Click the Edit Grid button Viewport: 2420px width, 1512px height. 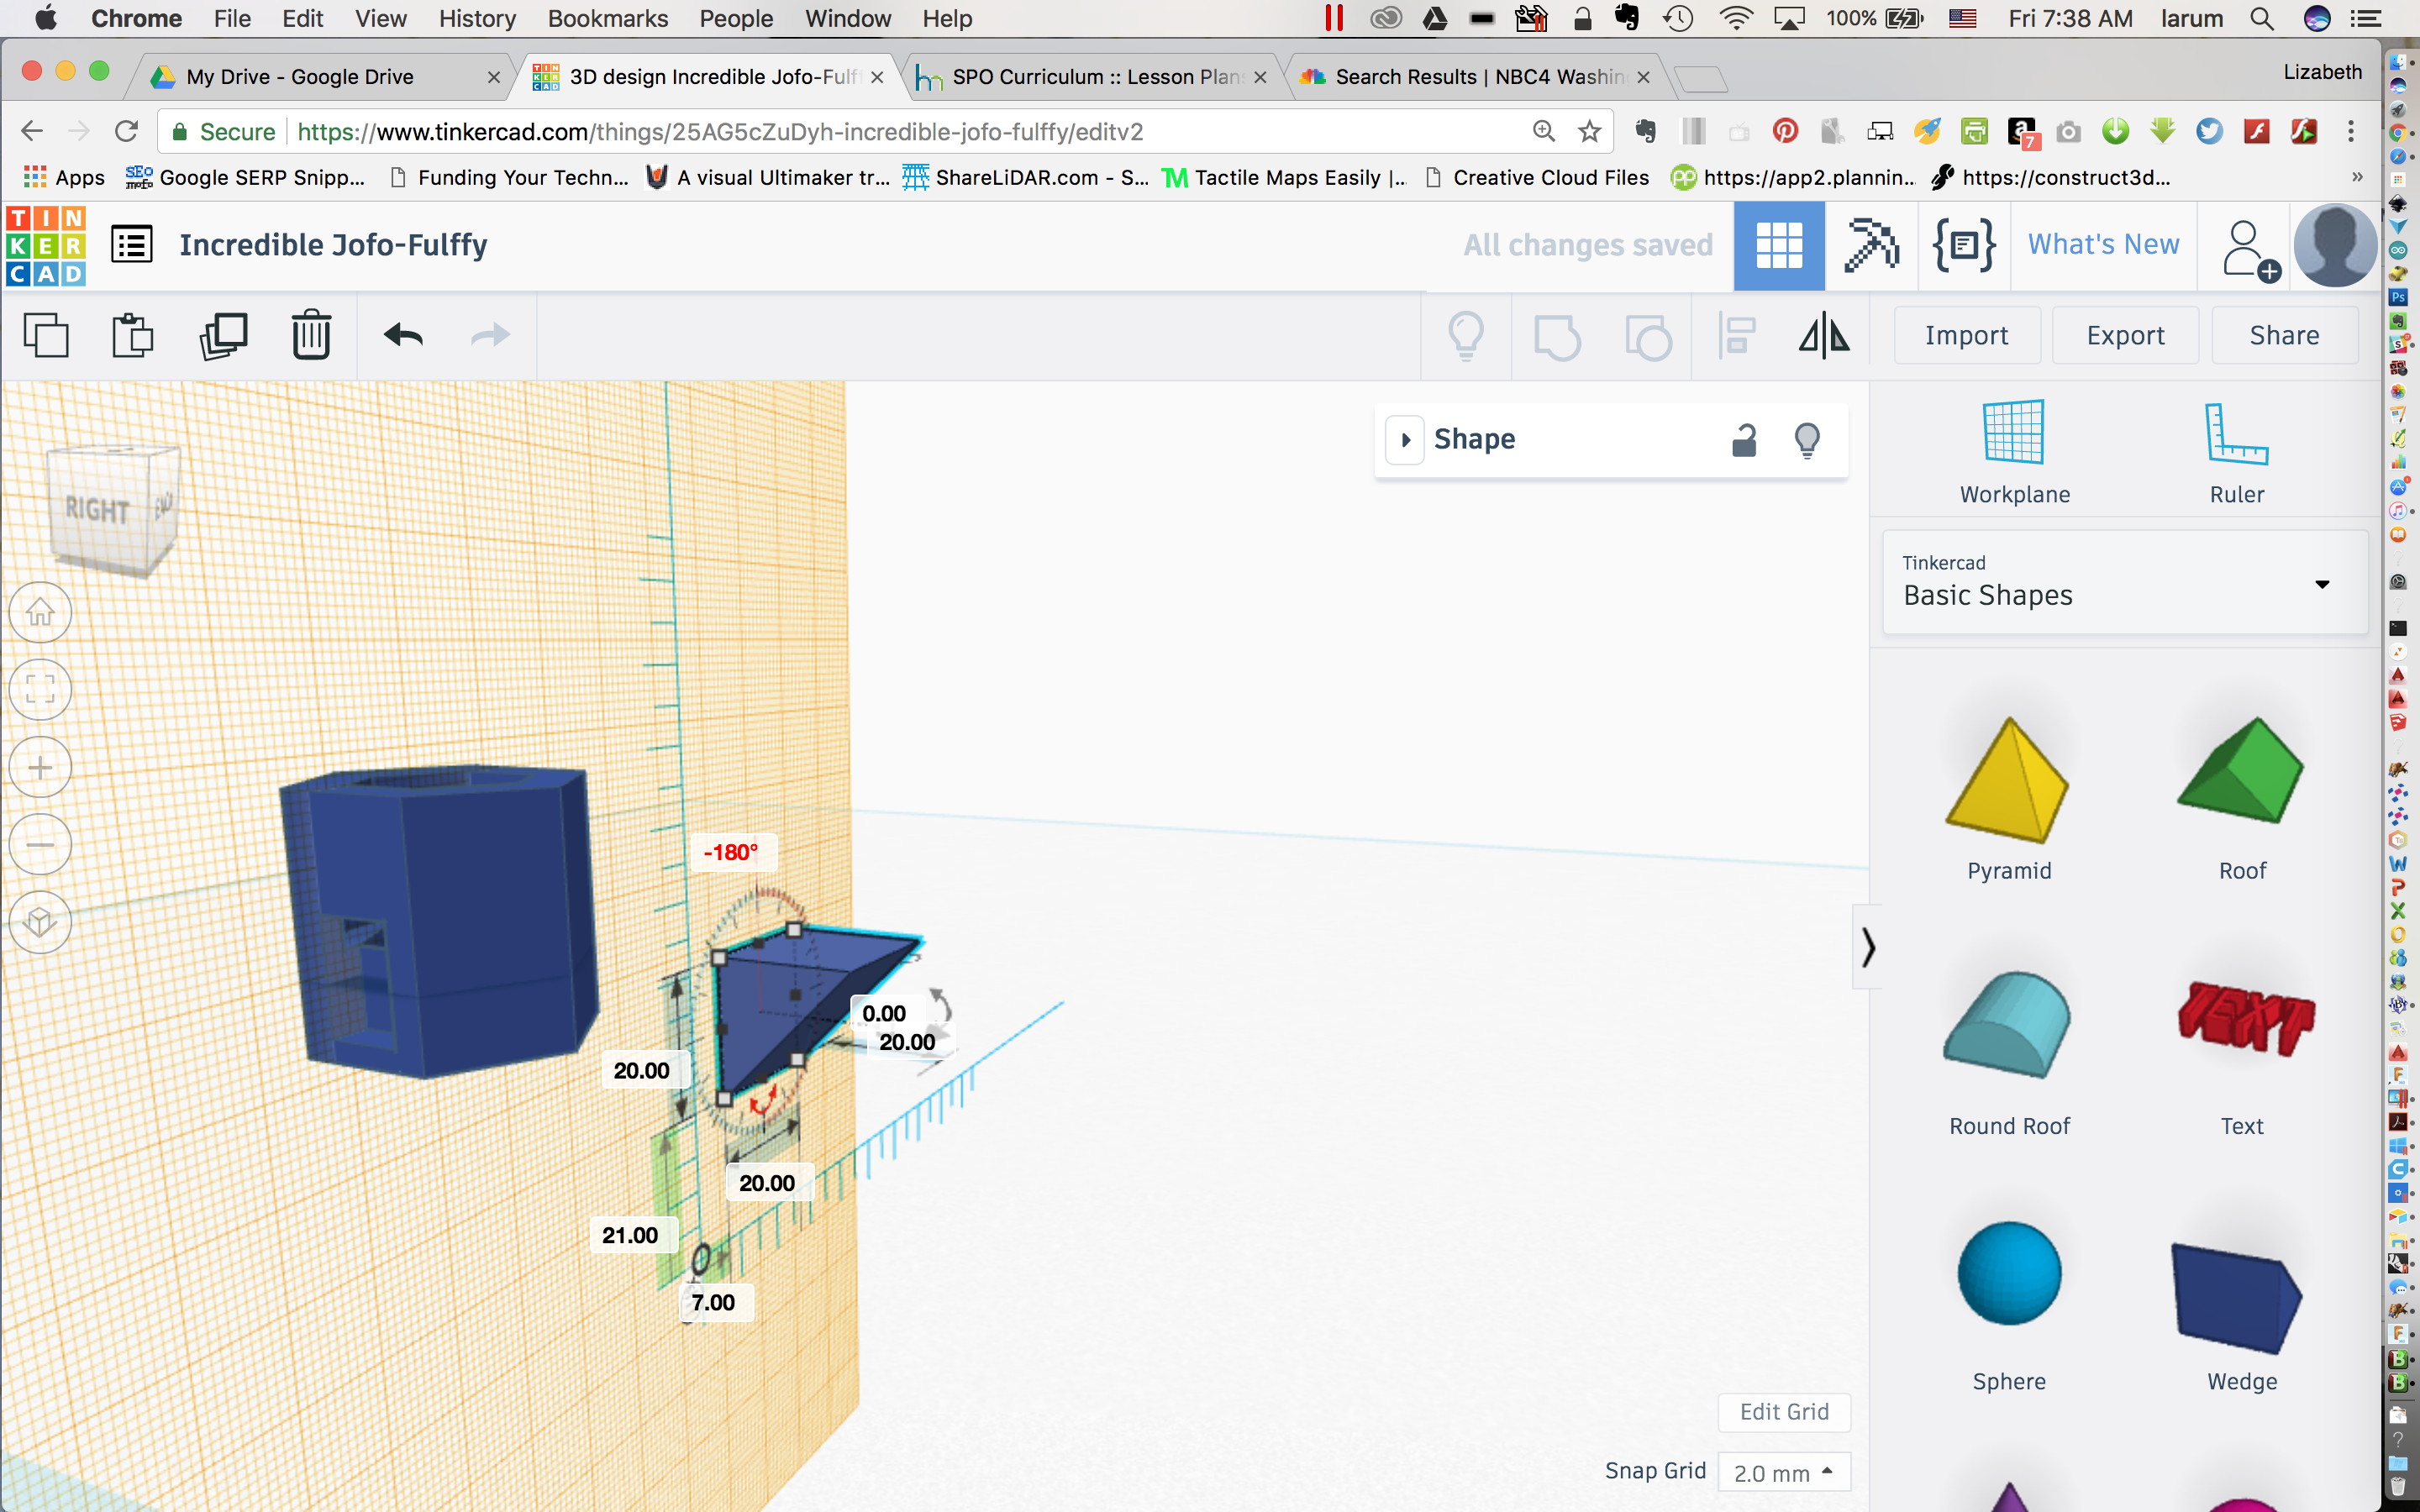tap(1784, 1412)
